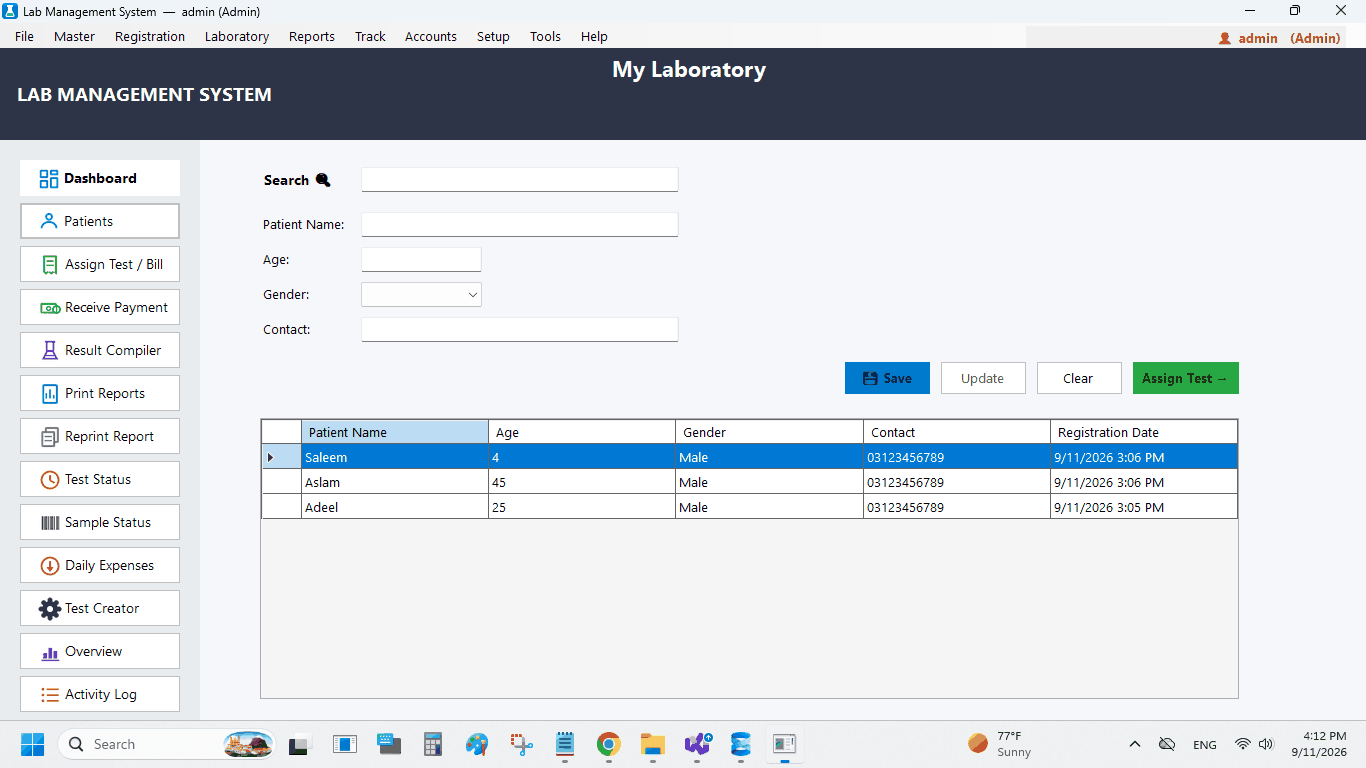Open the Accounts menu
The width and height of the screenshot is (1366, 768).
[x=431, y=36]
